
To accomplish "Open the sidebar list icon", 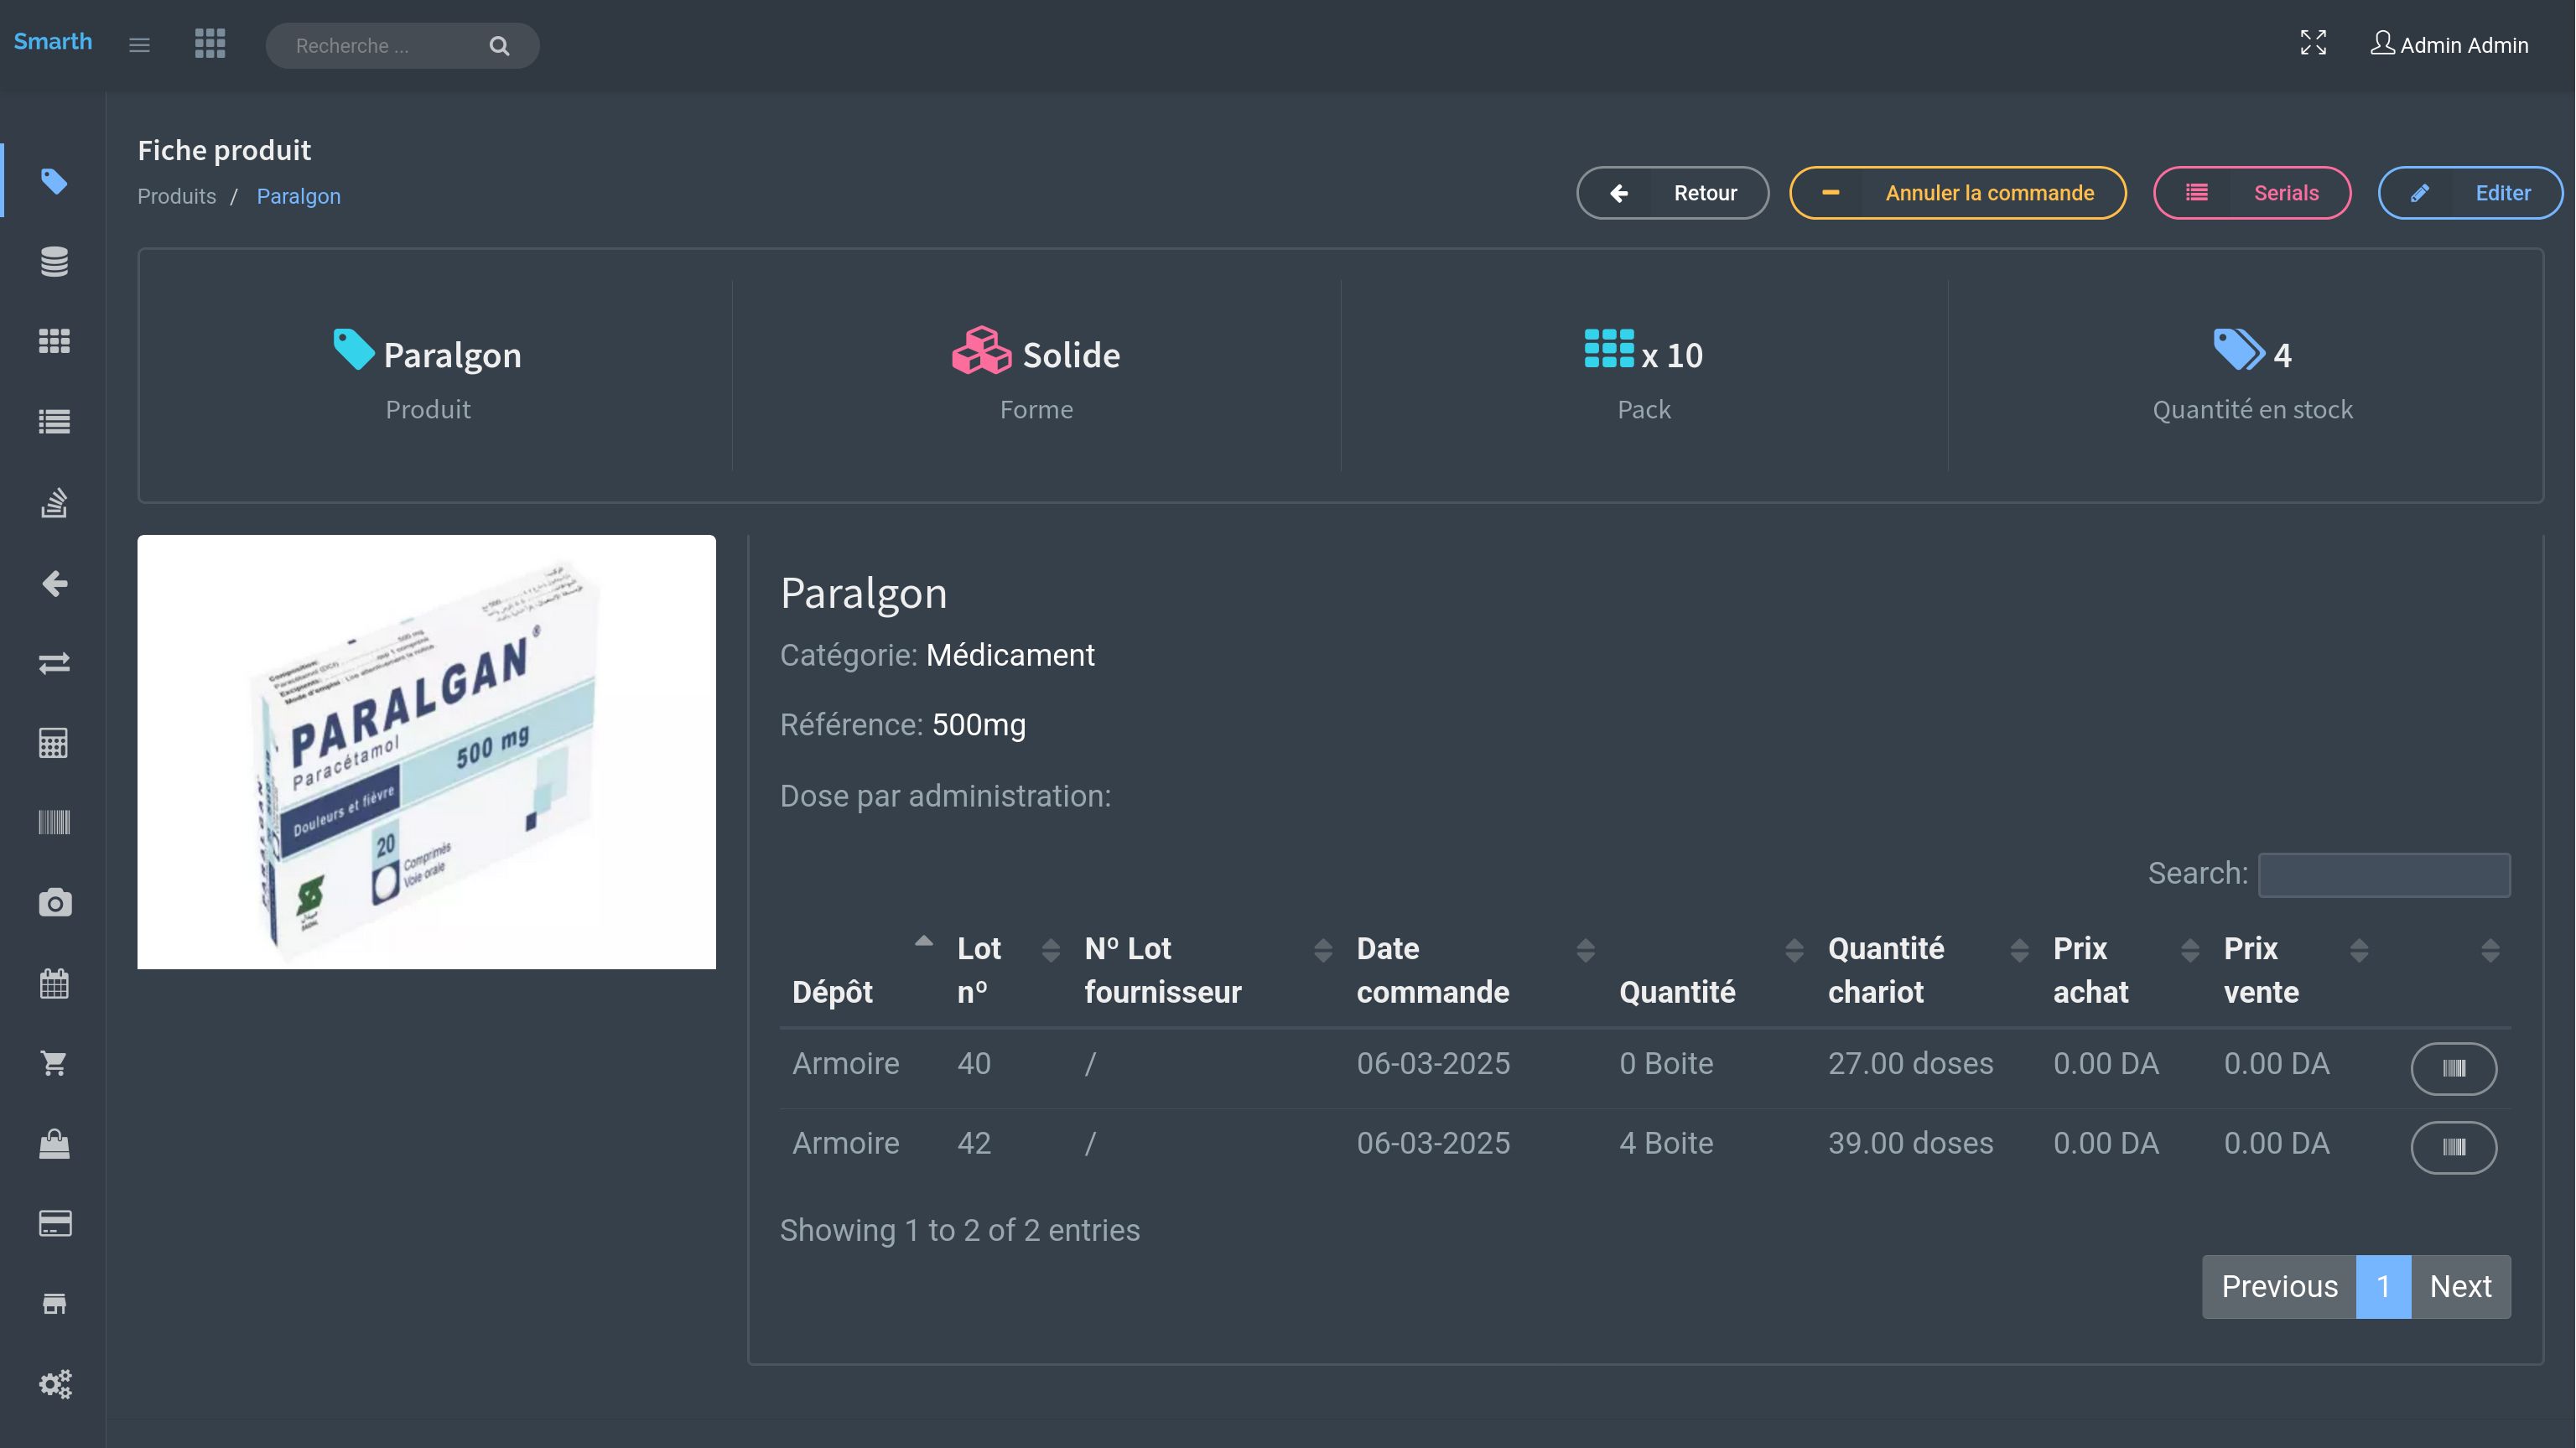I will 54,422.
